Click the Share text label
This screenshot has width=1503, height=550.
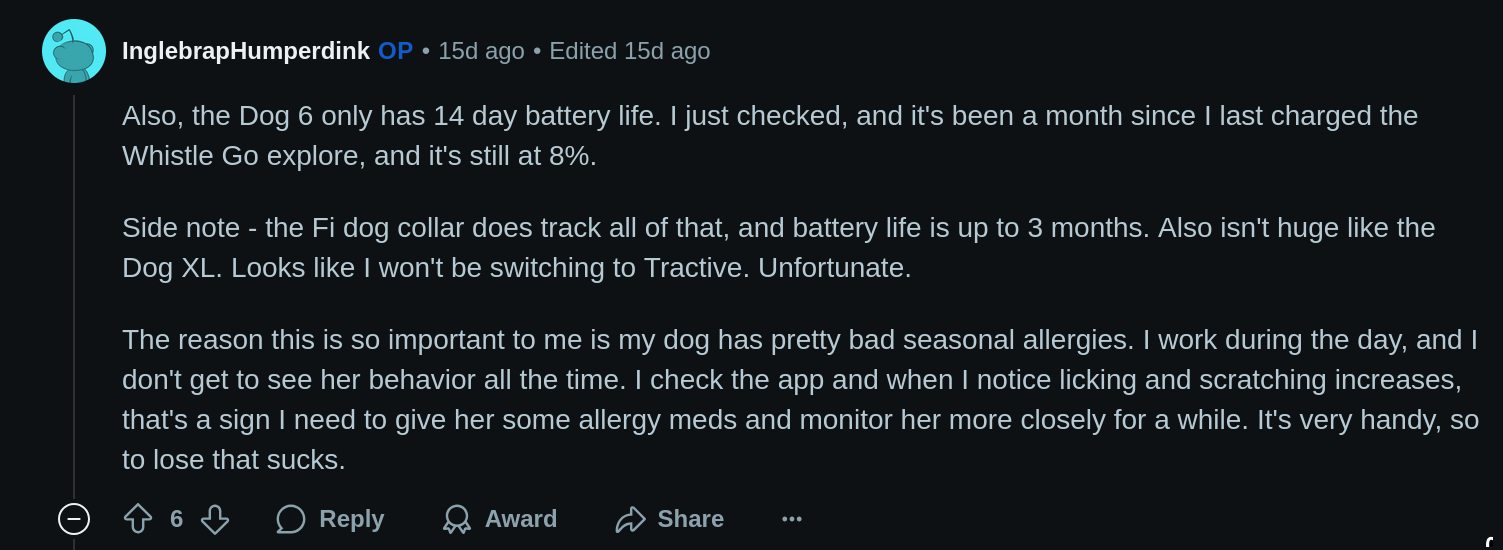tap(691, 519)
